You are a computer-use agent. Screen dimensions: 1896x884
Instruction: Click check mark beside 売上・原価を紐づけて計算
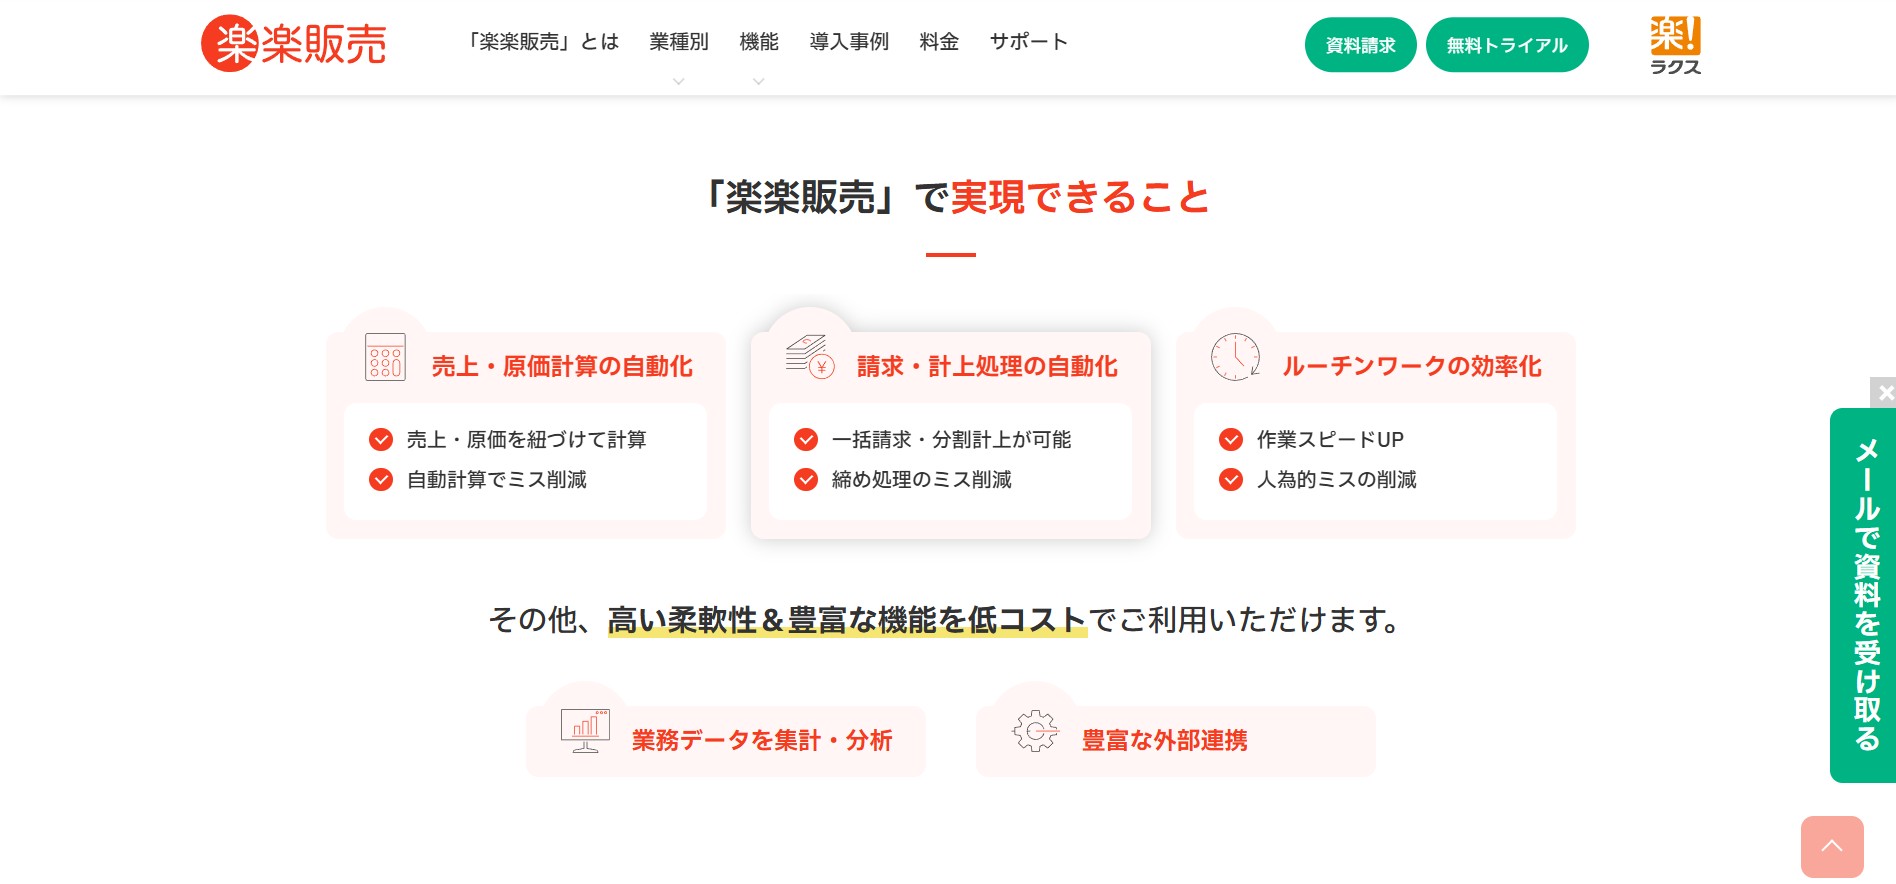(x=381, y=440)
